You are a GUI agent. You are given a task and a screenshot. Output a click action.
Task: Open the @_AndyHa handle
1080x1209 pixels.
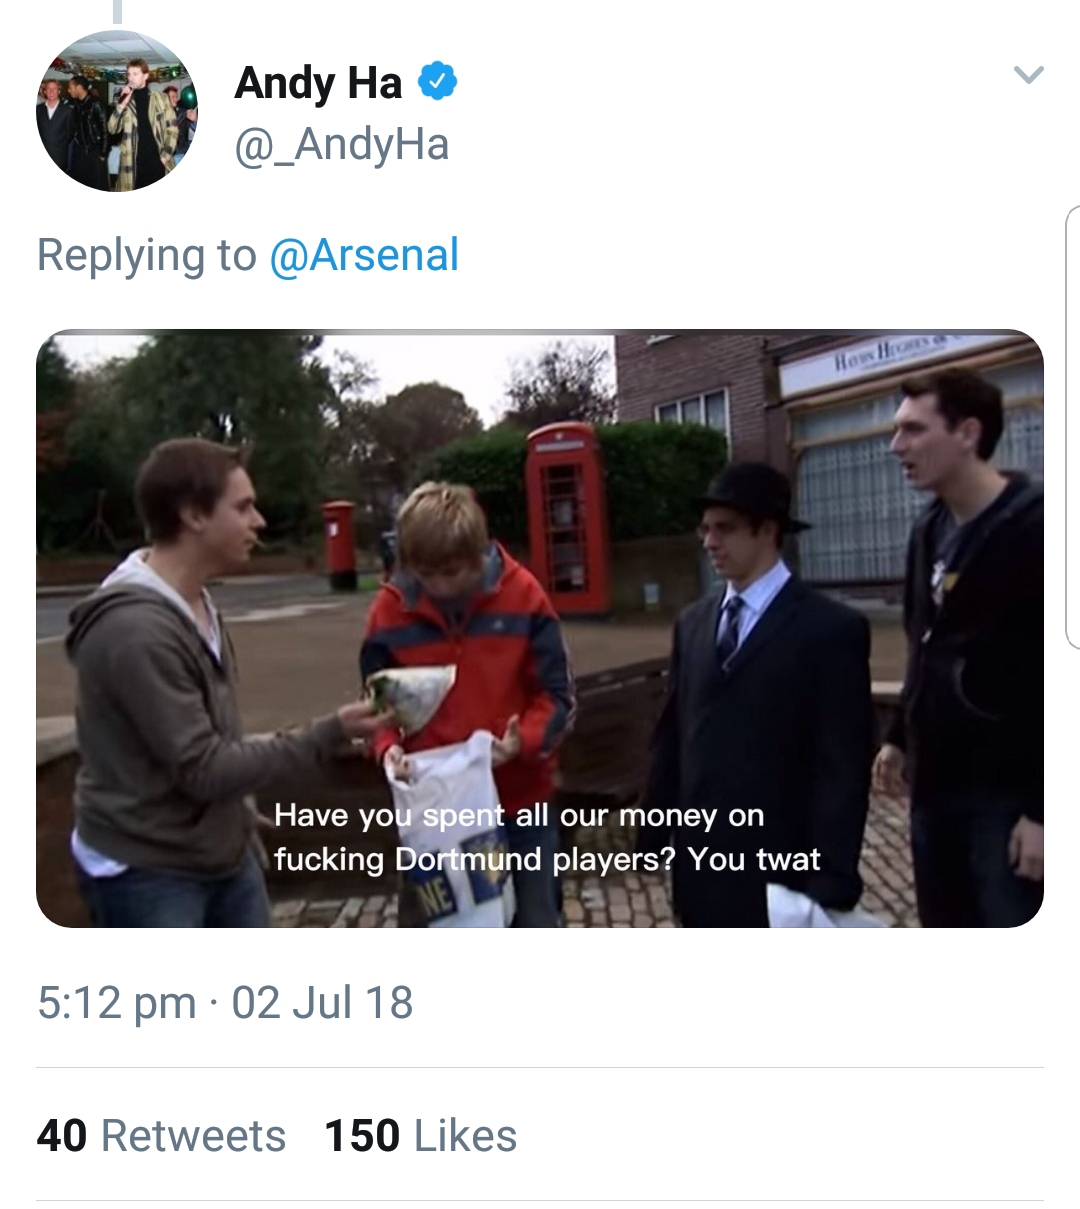click(x=341, y=145)
